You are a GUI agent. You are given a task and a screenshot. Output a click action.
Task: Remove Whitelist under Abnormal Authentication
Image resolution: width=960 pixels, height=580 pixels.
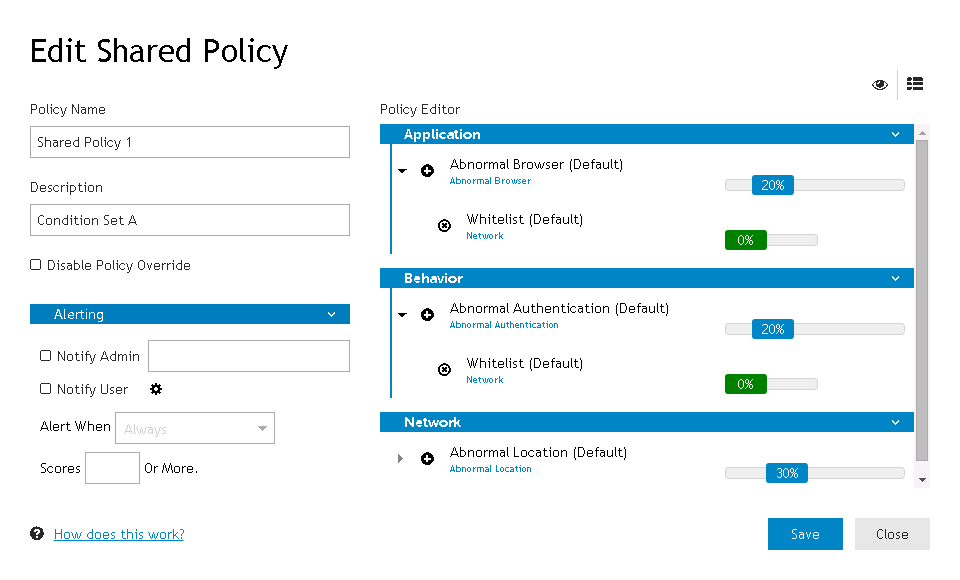coord(445,370)
